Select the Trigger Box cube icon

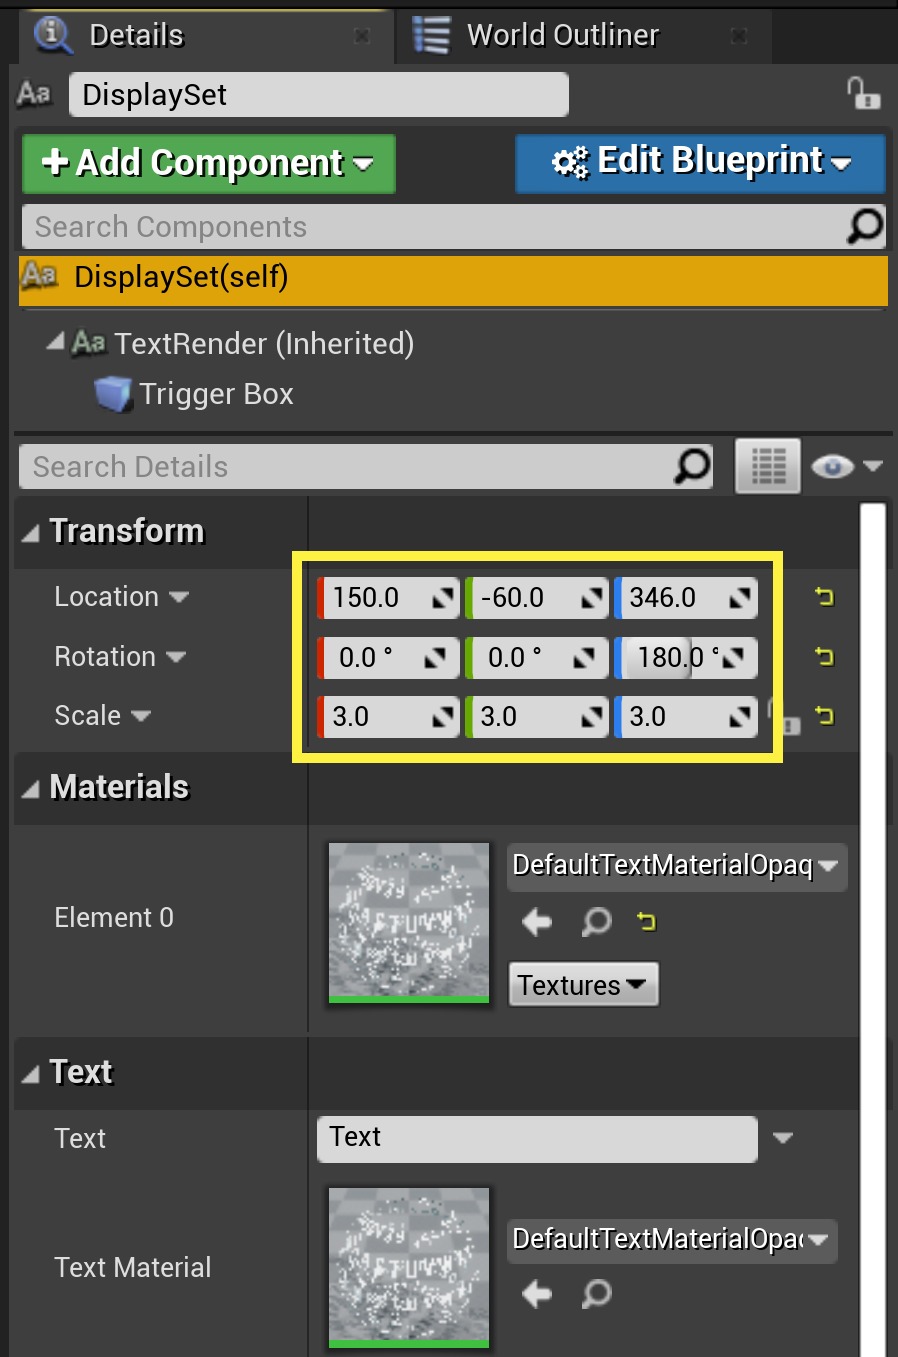113,394
